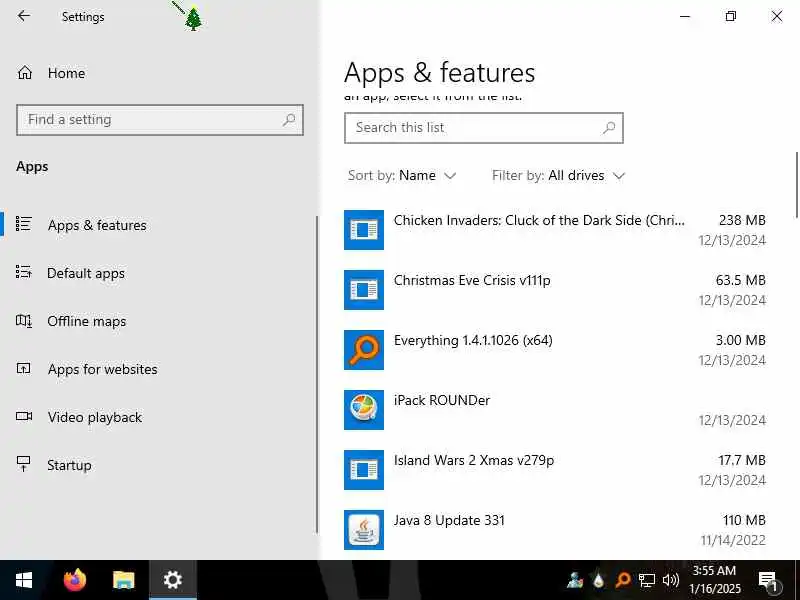Click the Apps for websites icon
Screen dimensions: 800x600
[23, 368]
